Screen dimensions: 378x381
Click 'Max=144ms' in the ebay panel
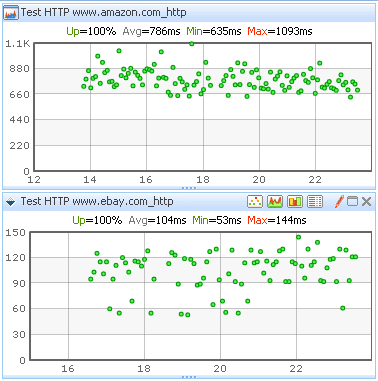point(277,220)
